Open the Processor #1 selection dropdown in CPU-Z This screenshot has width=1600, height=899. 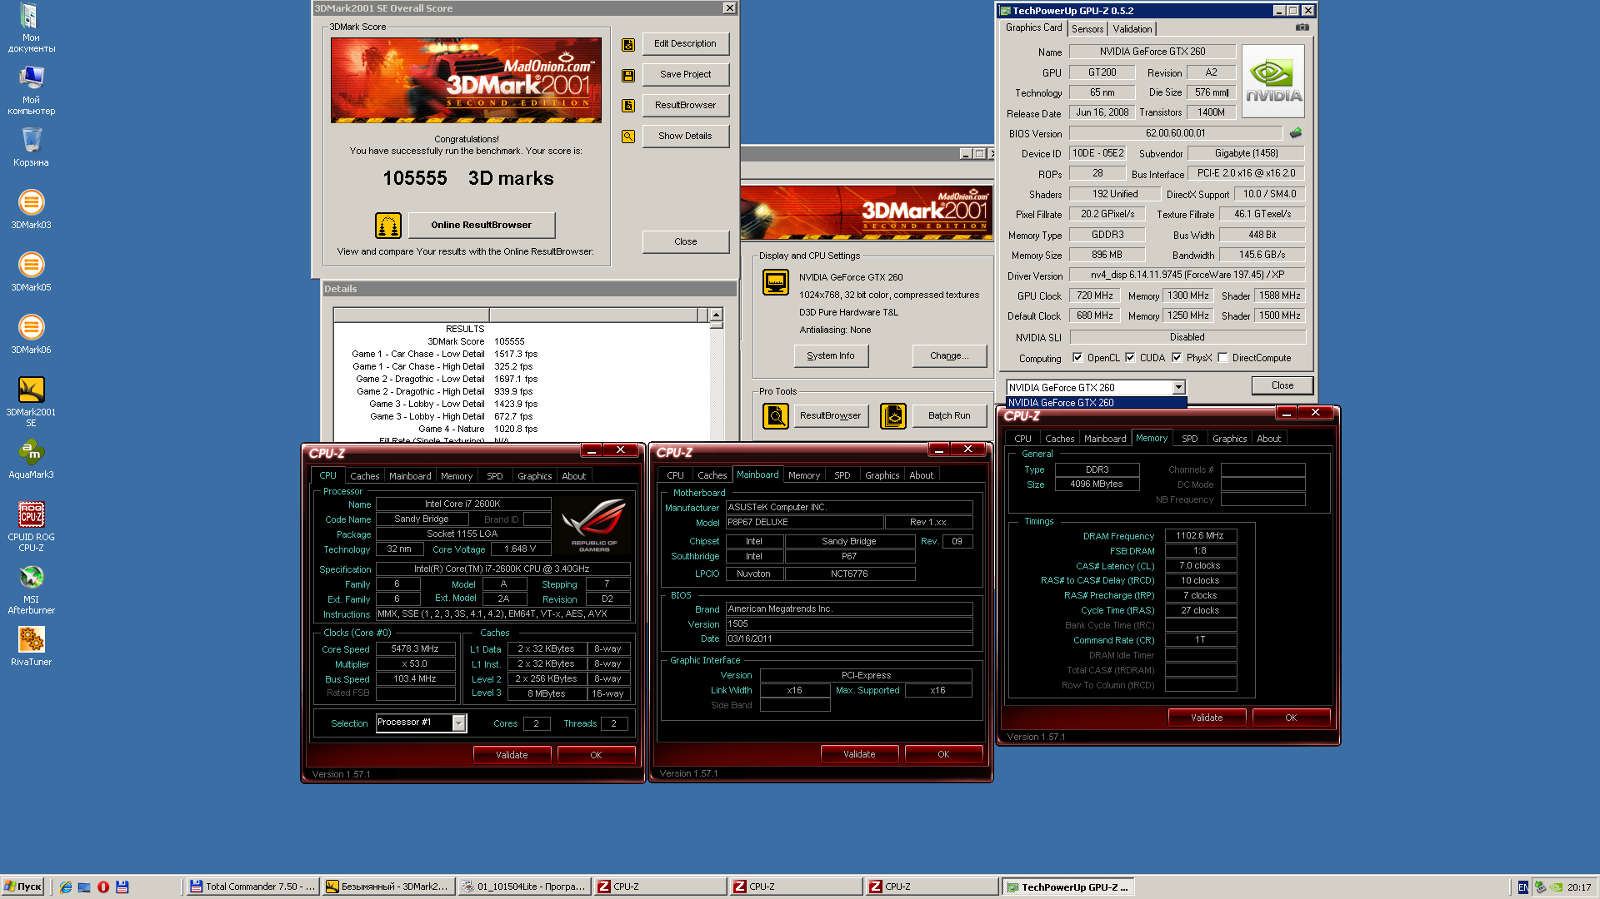[x=459, y=723]
